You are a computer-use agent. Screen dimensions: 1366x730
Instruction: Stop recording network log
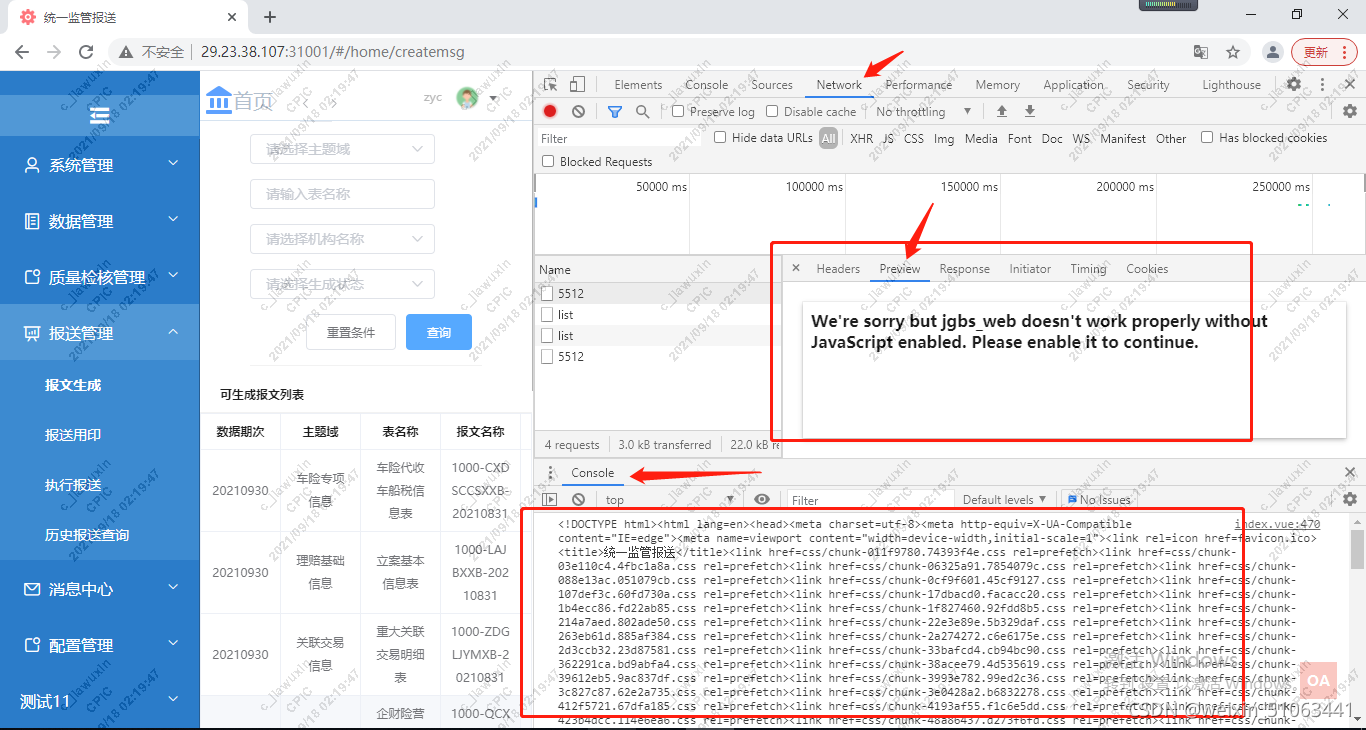(x=550, y=111)
